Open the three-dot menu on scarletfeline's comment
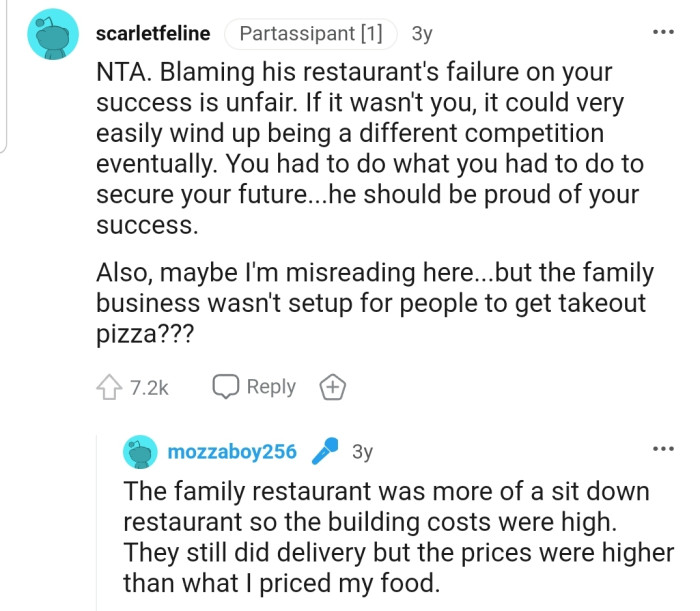 [x=662, y=33]
